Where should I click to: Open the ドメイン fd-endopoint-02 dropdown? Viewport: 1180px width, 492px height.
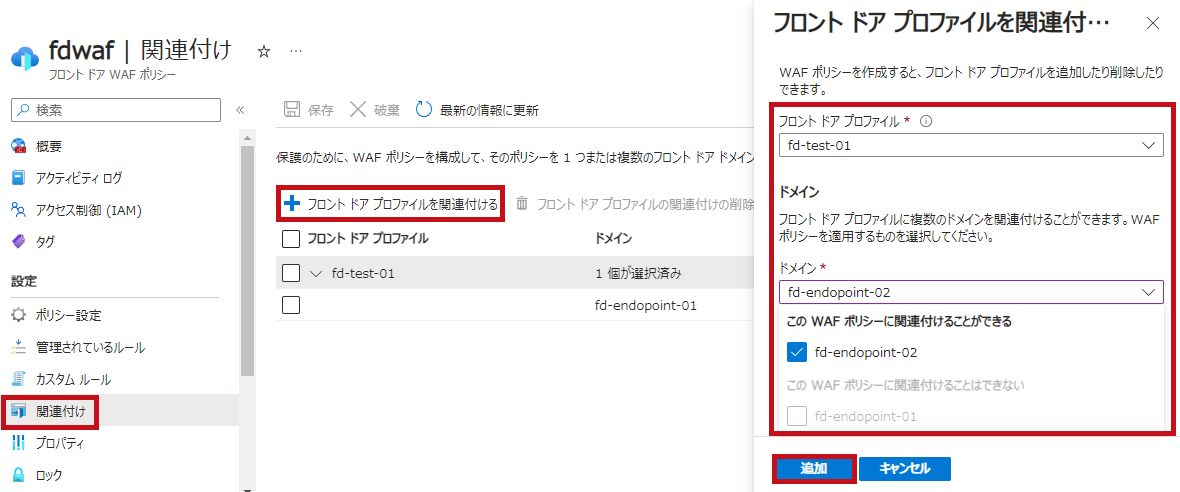coord(971,292)
